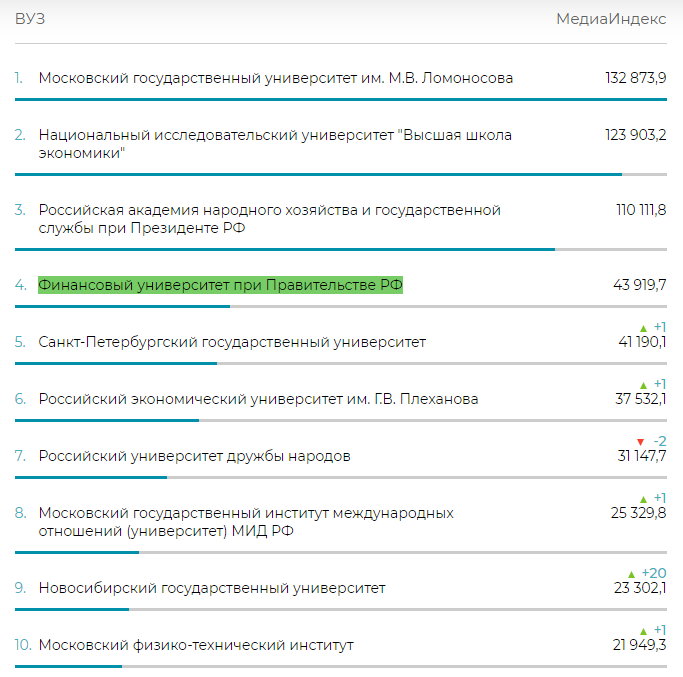
Task: Open Московский государственный университет им. Ломоносова
Action: coord(276,78)
